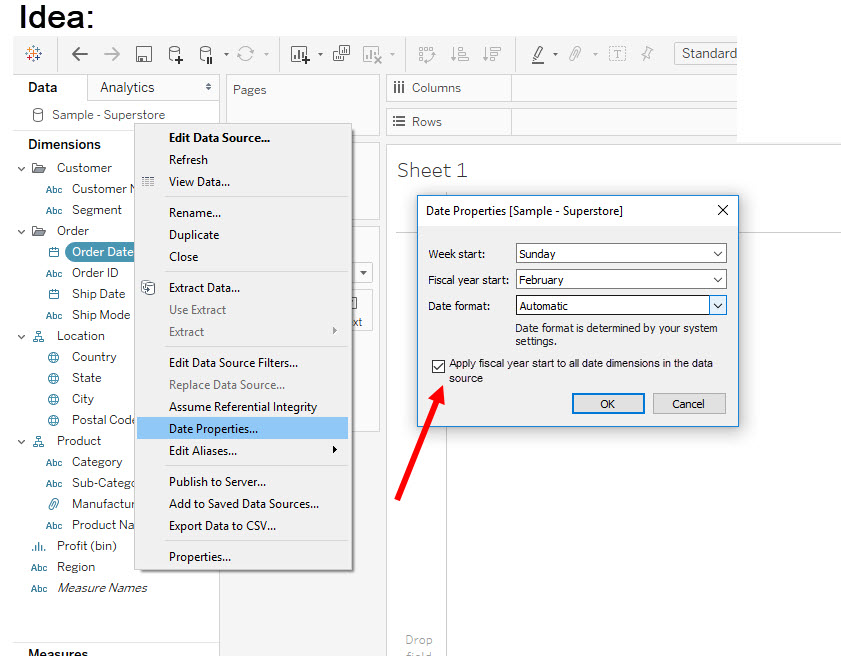Open the Date format dropdown arrow

tap(717, 306)
